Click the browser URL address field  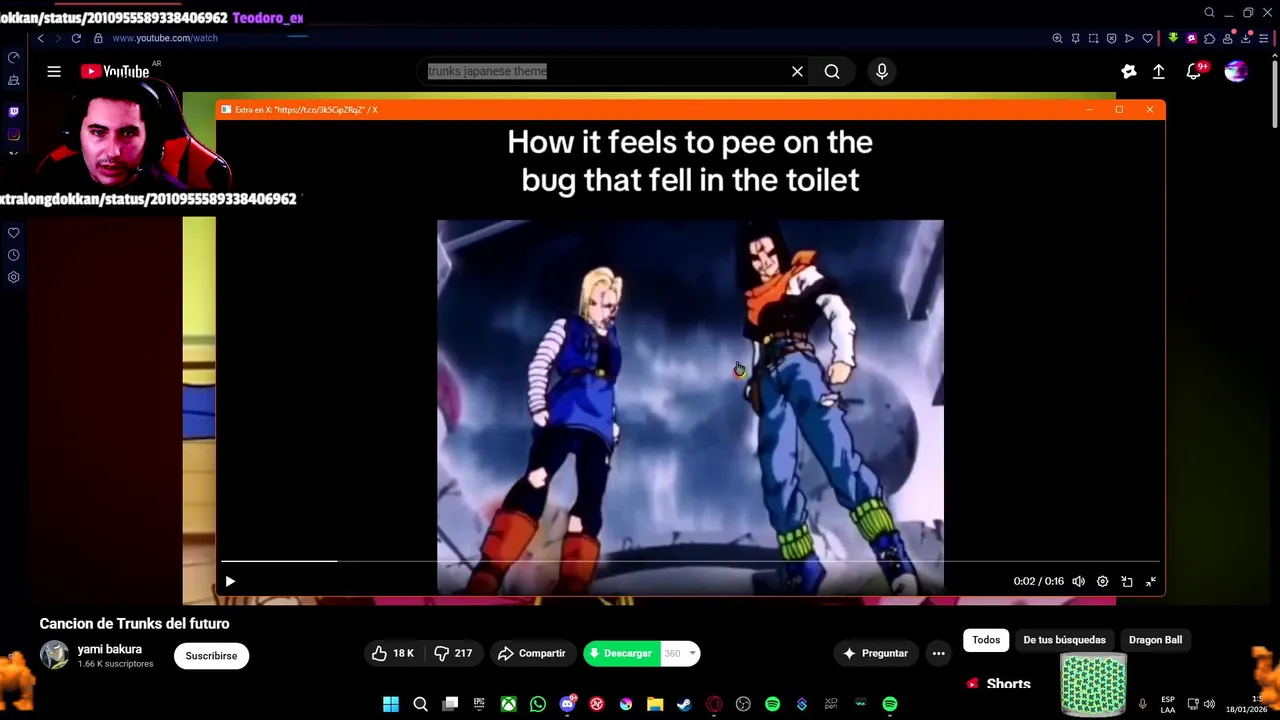(x=164, y=38)
